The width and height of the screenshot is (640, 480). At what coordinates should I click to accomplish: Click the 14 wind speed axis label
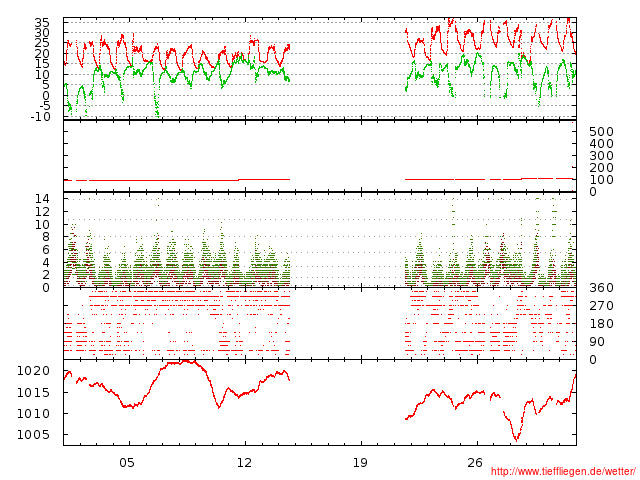click(42, 199)
